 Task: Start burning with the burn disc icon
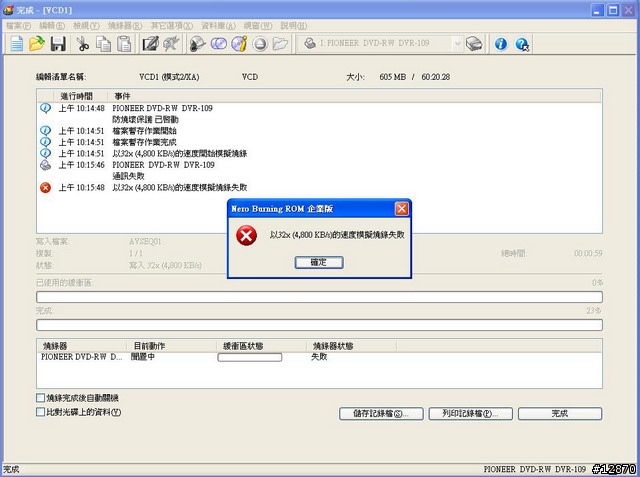[198, 44]
